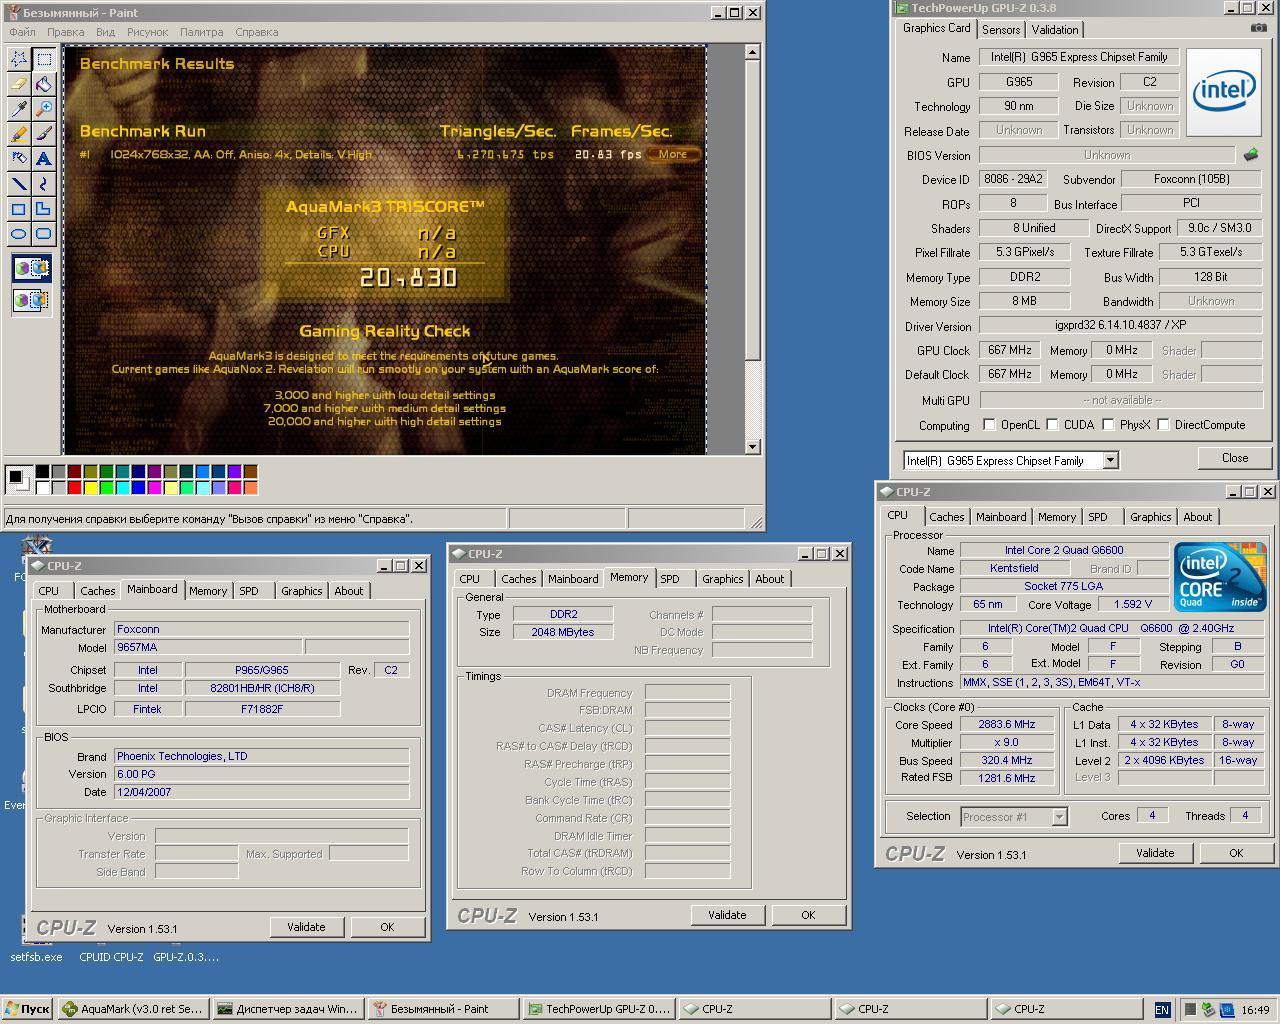Open the Processor #1 selection dropdown in CPU-Z
Image resolution: width=1280 pixels, height=1024 pixels.
click(1059, 817)
